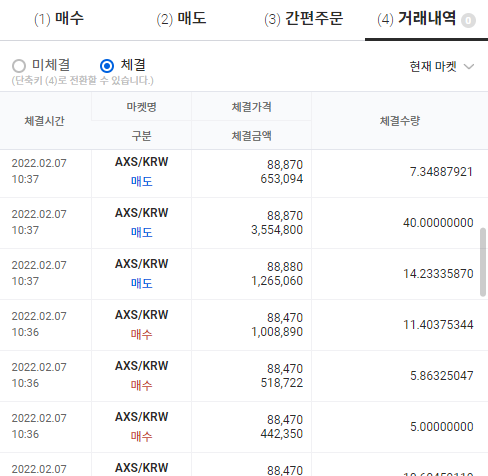Open the 간편주문 tab
Screen dimensions: 488x476
pyautogui.click(x=303, y=18)
